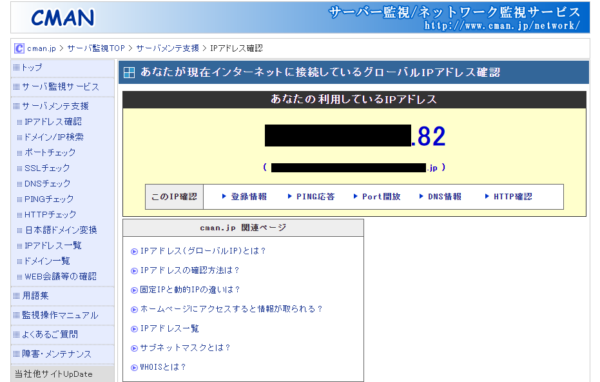Screen dimensions: 600x382
Task: Click PING応答 link for this IP
Action: (x=315, y=197)
